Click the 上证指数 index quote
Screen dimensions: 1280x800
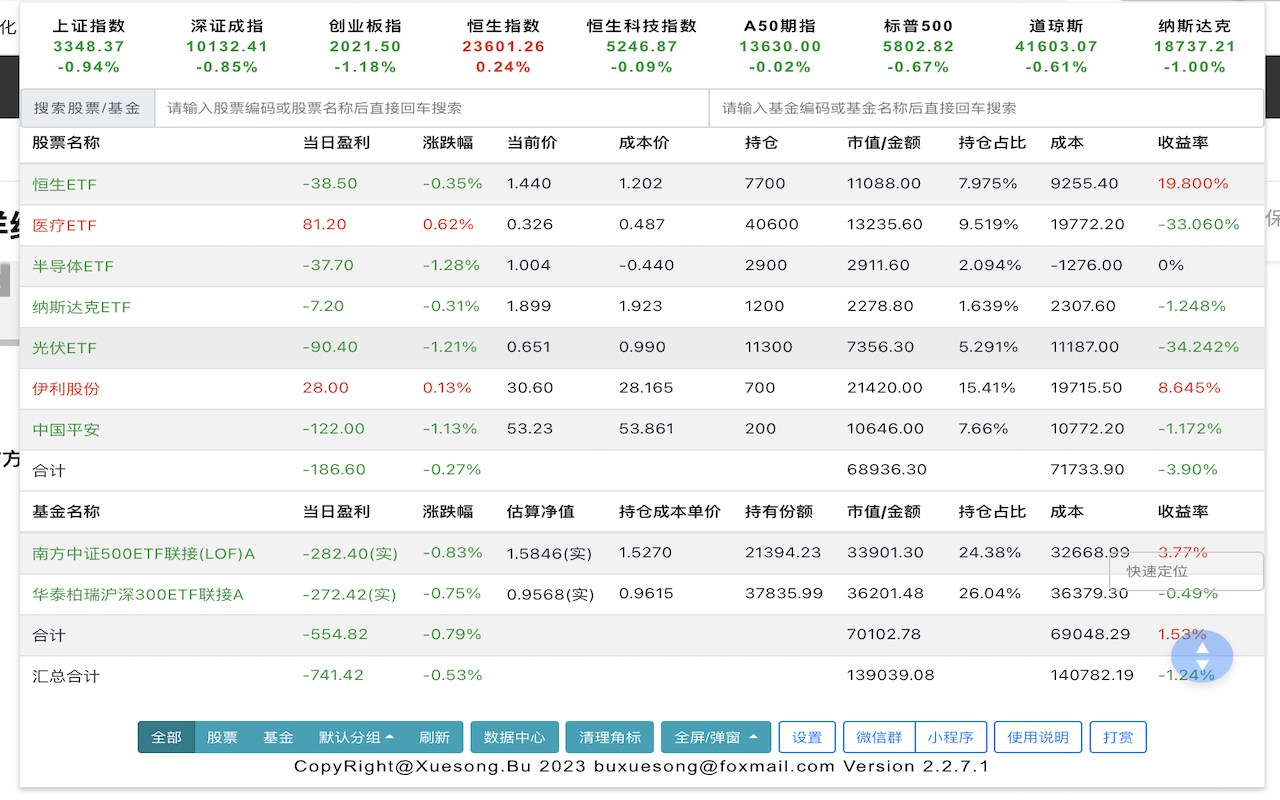[89, 46]
